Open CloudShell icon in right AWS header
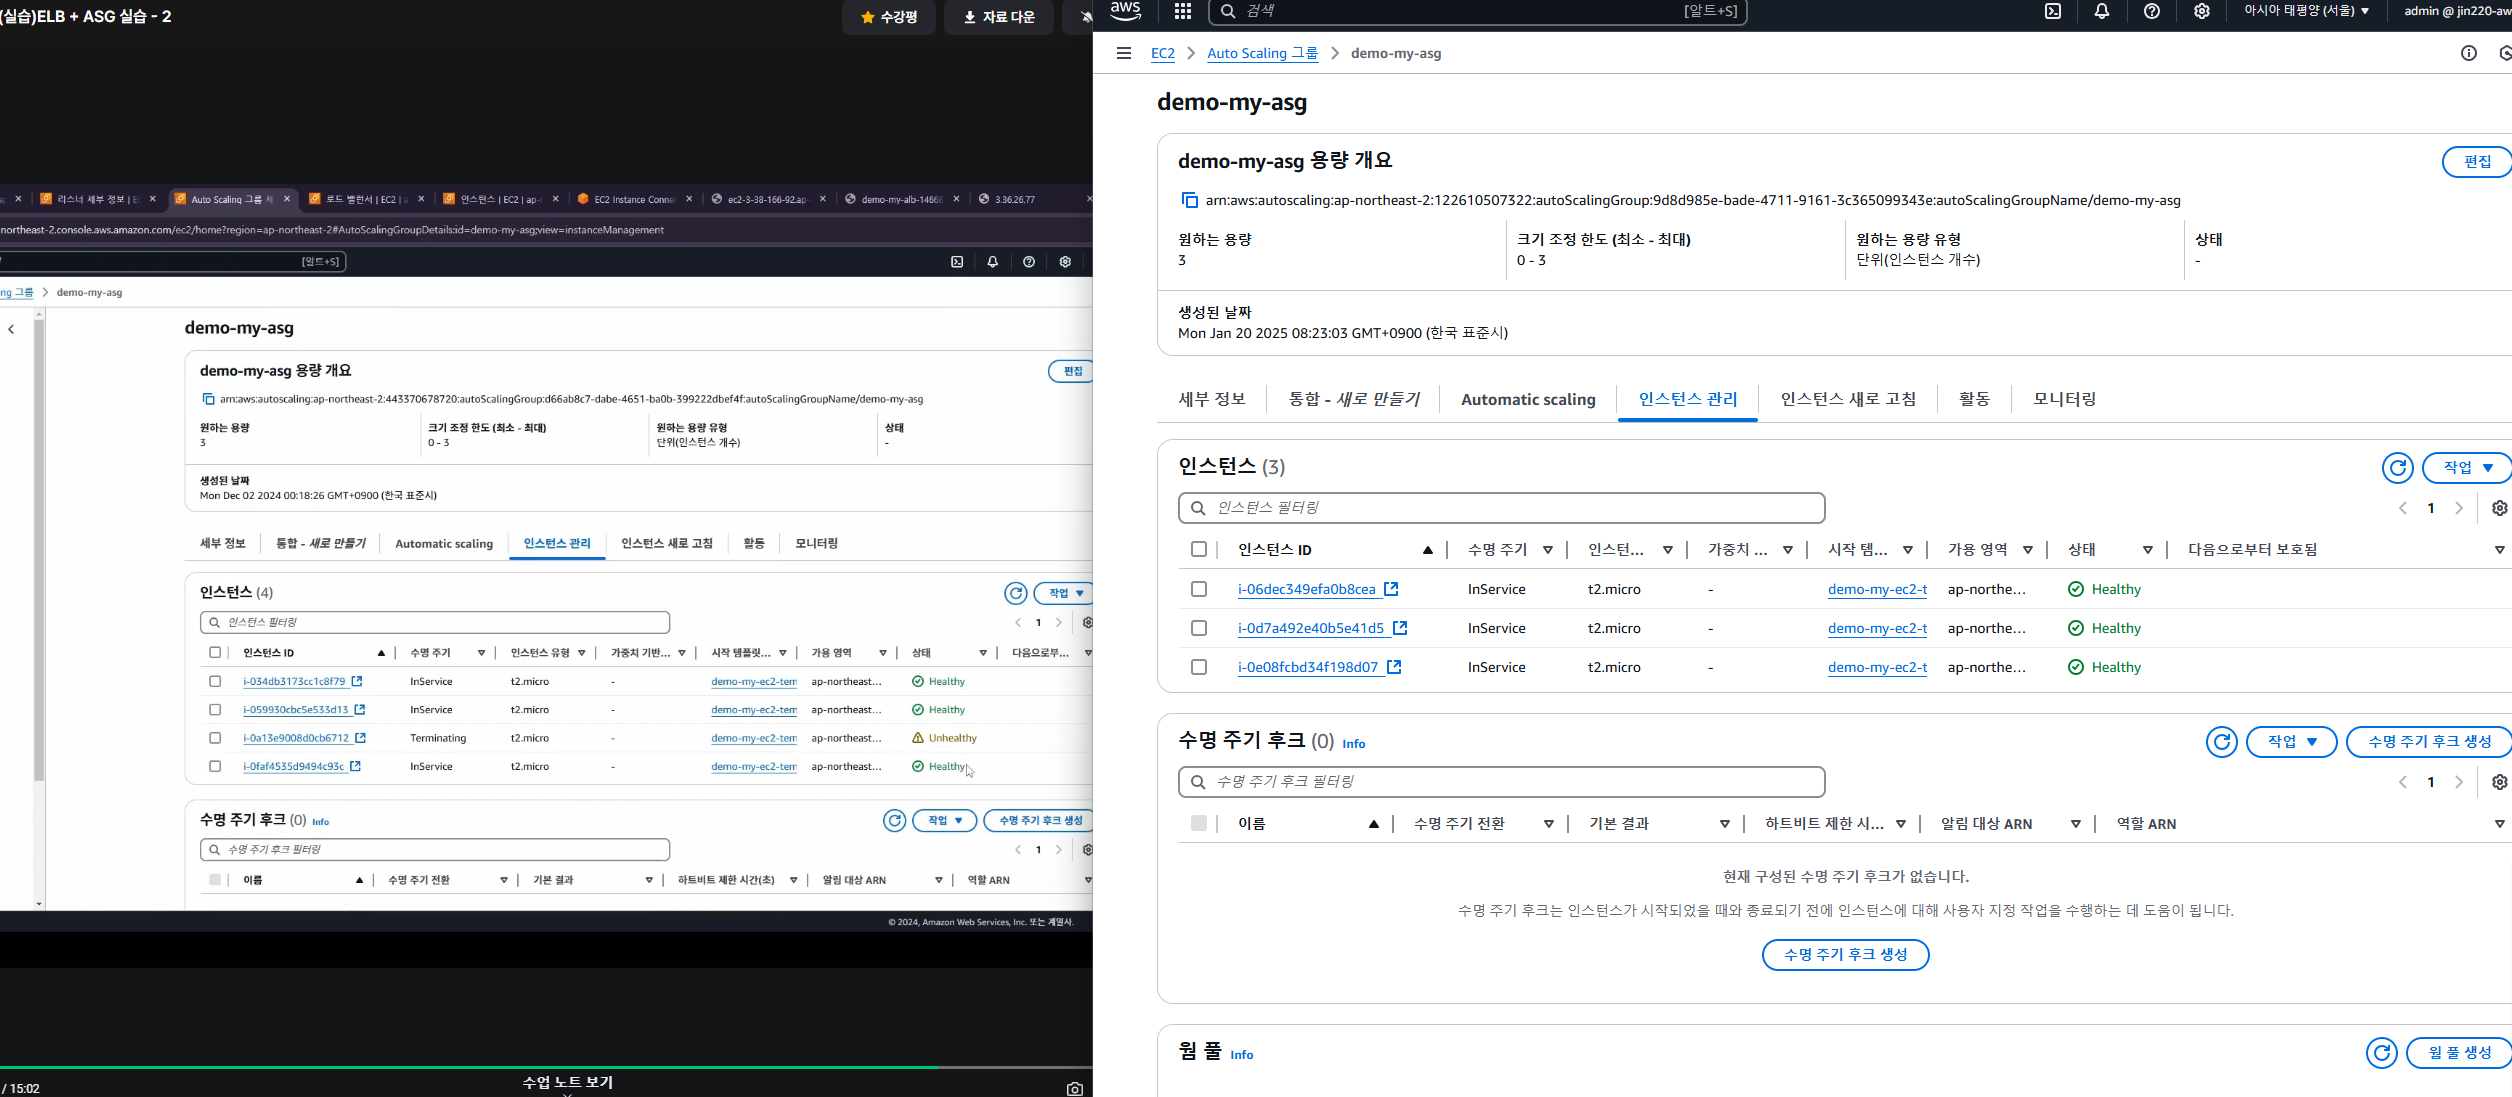This screenshot has width=2512, height=1097. (2053, 11)
